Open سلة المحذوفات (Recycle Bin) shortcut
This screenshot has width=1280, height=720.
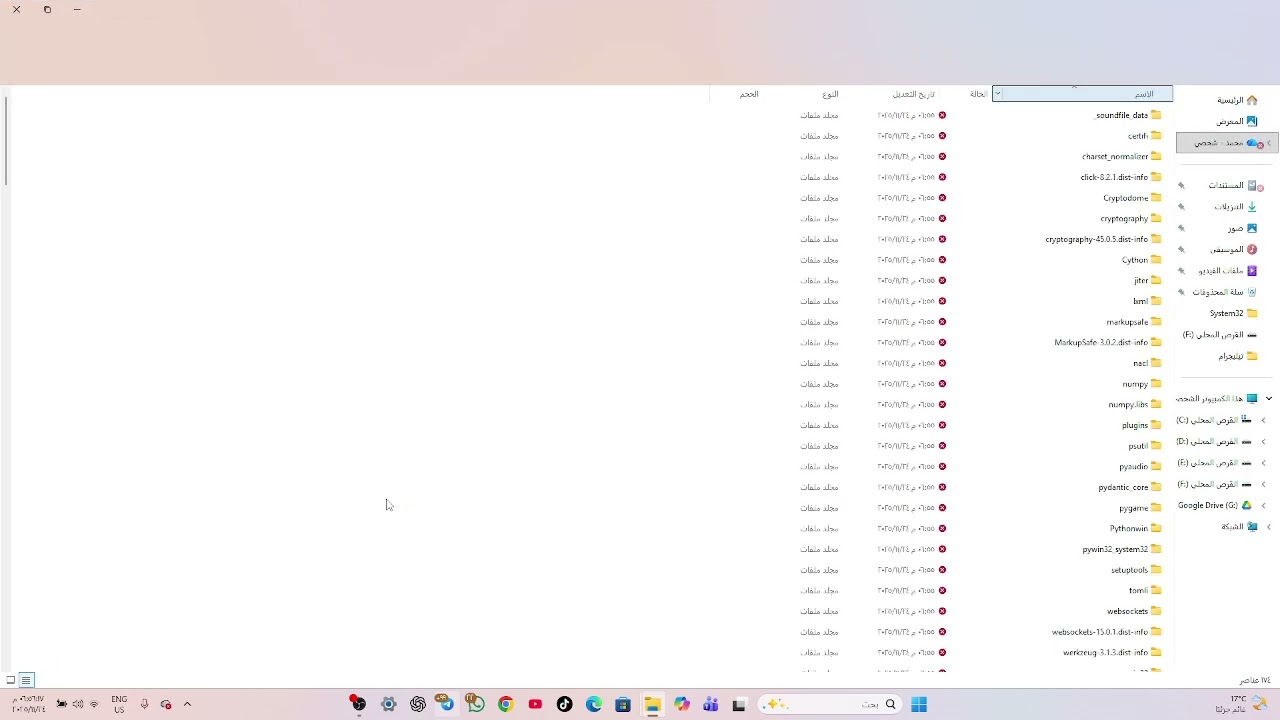point(1225,292)
